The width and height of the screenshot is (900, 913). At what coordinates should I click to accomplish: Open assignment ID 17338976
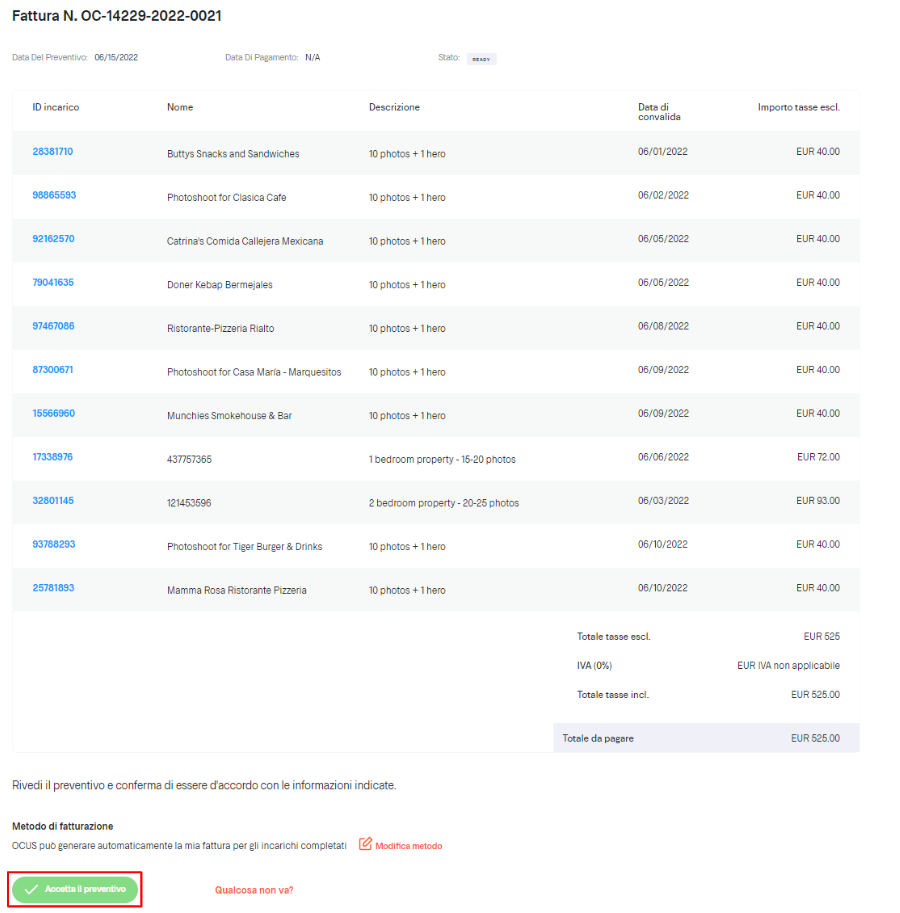pyautogui.click(x=52, y=457)
